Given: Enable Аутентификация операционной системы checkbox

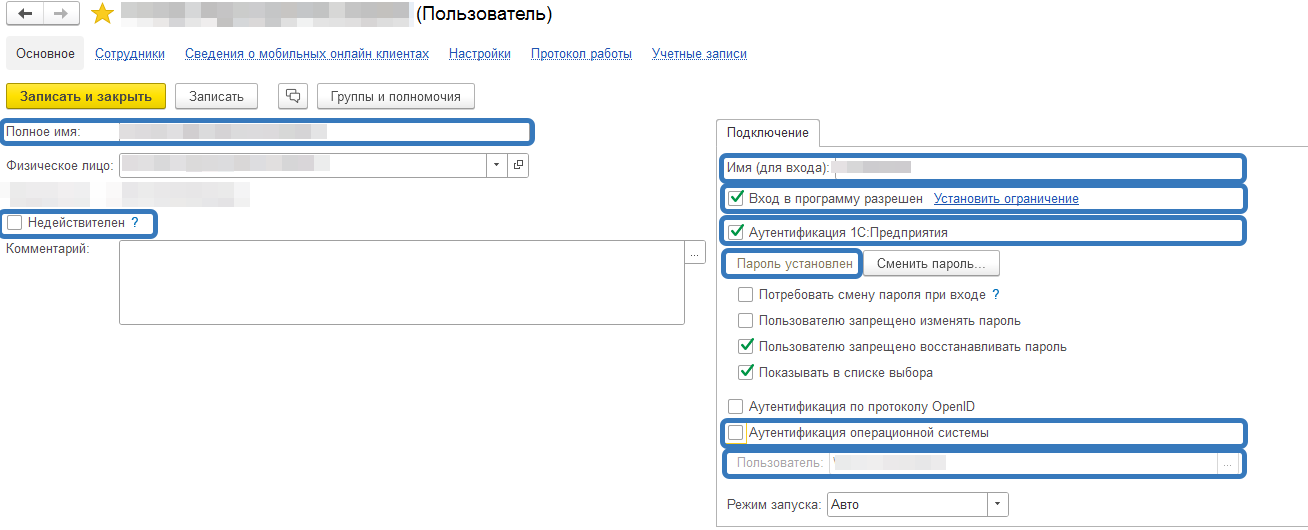Looking at the screenshot, I should 737,433.
